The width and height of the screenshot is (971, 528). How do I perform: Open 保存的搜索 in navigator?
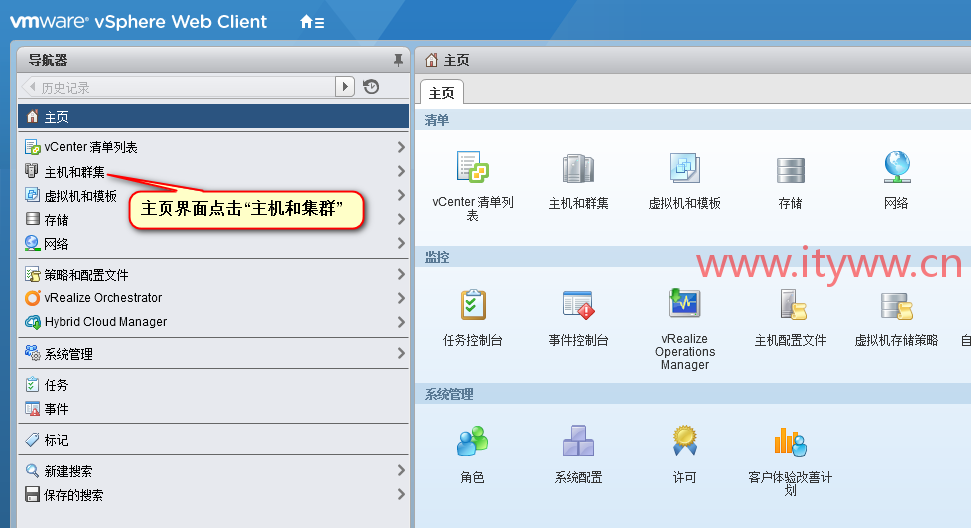214,495
